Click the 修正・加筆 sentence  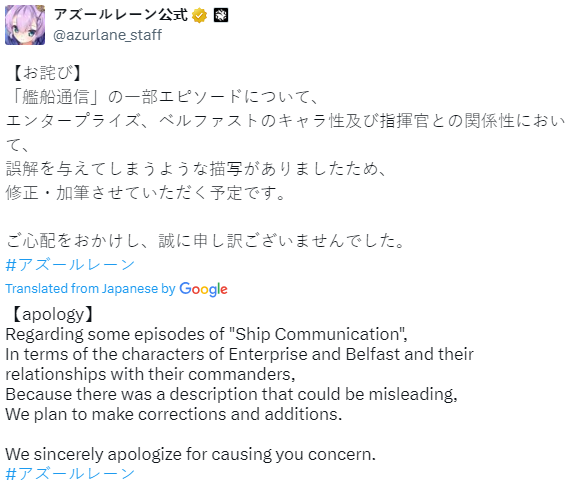click(146, 193)
